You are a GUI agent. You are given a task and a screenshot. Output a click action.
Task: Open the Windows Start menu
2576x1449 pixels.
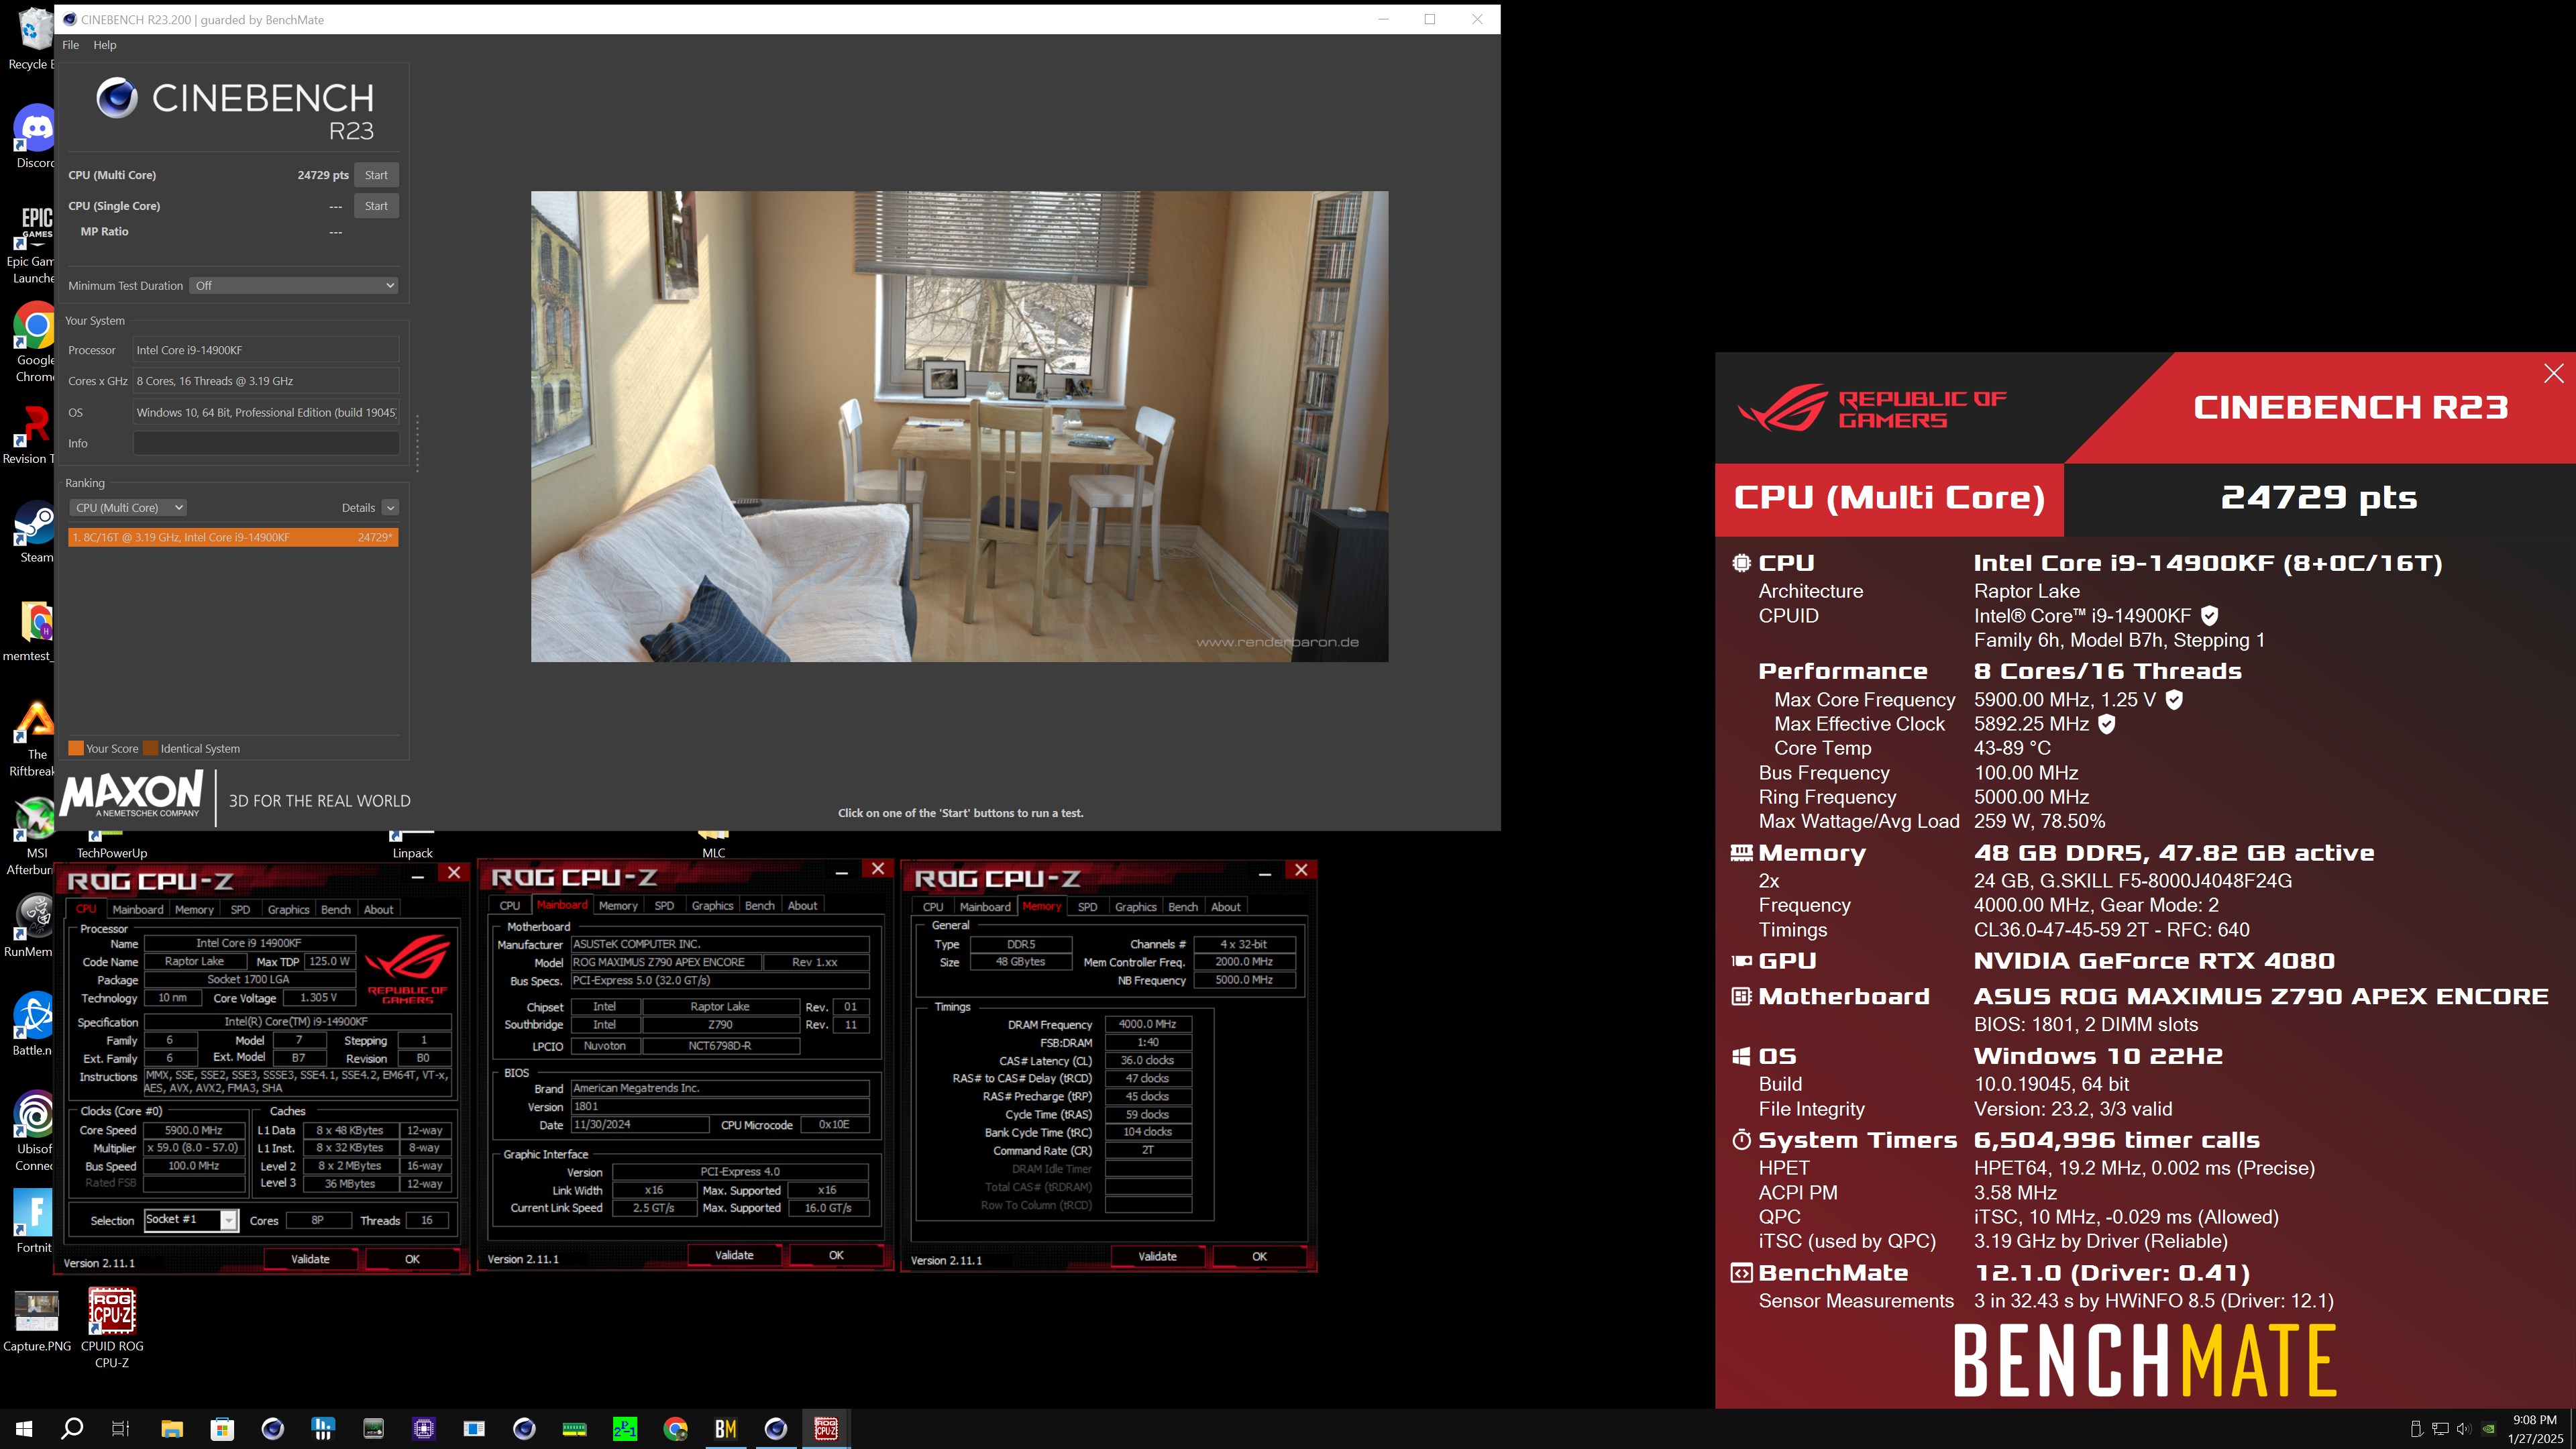[24, 1429]
